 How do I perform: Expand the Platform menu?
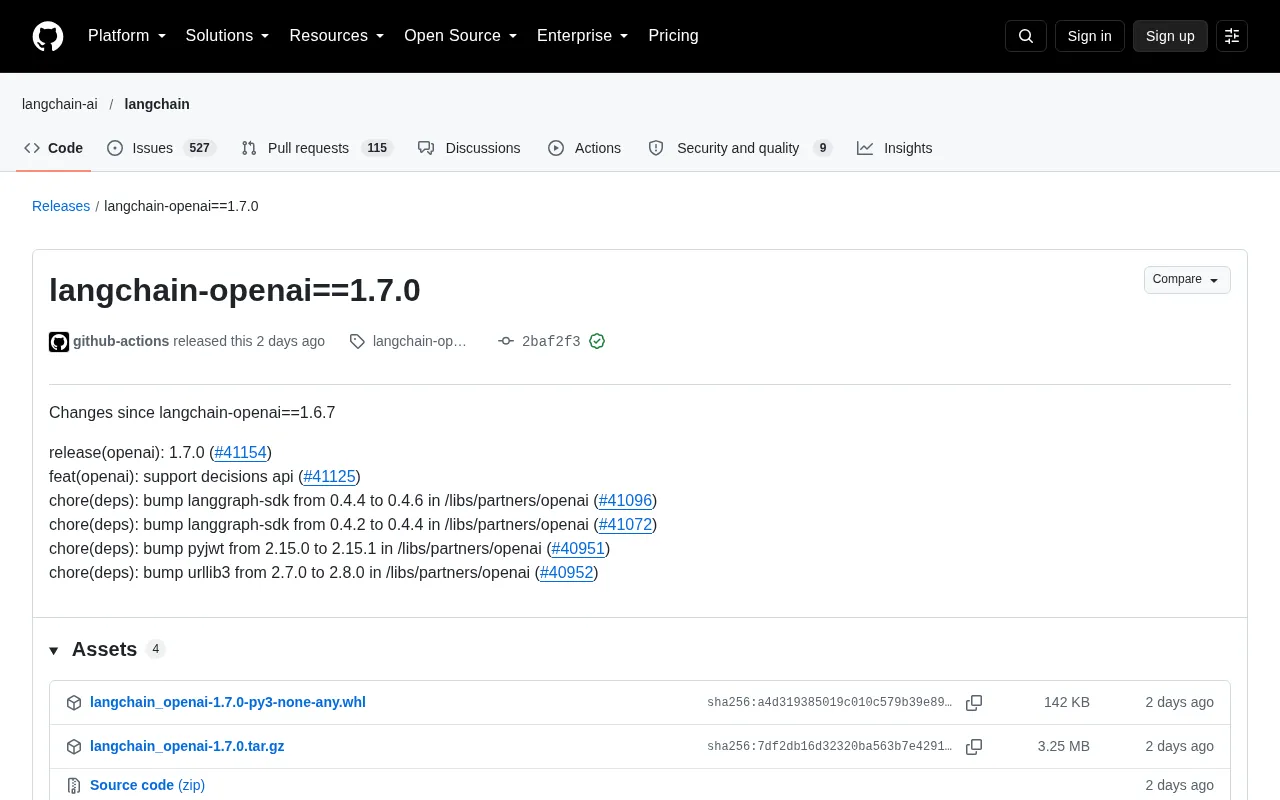(x=127, y=36)
